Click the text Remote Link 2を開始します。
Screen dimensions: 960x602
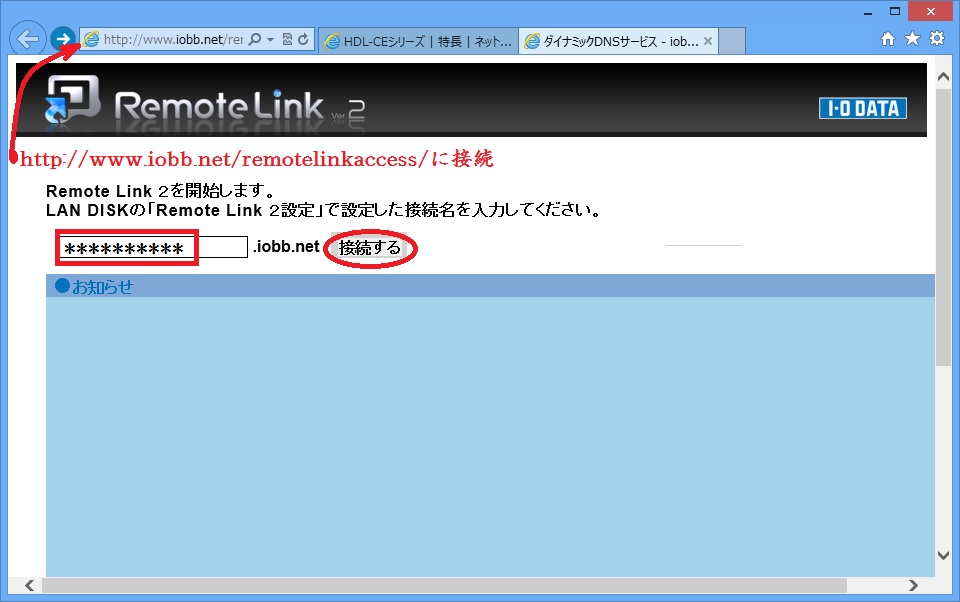pyautogui.click(x=162, y=190)
